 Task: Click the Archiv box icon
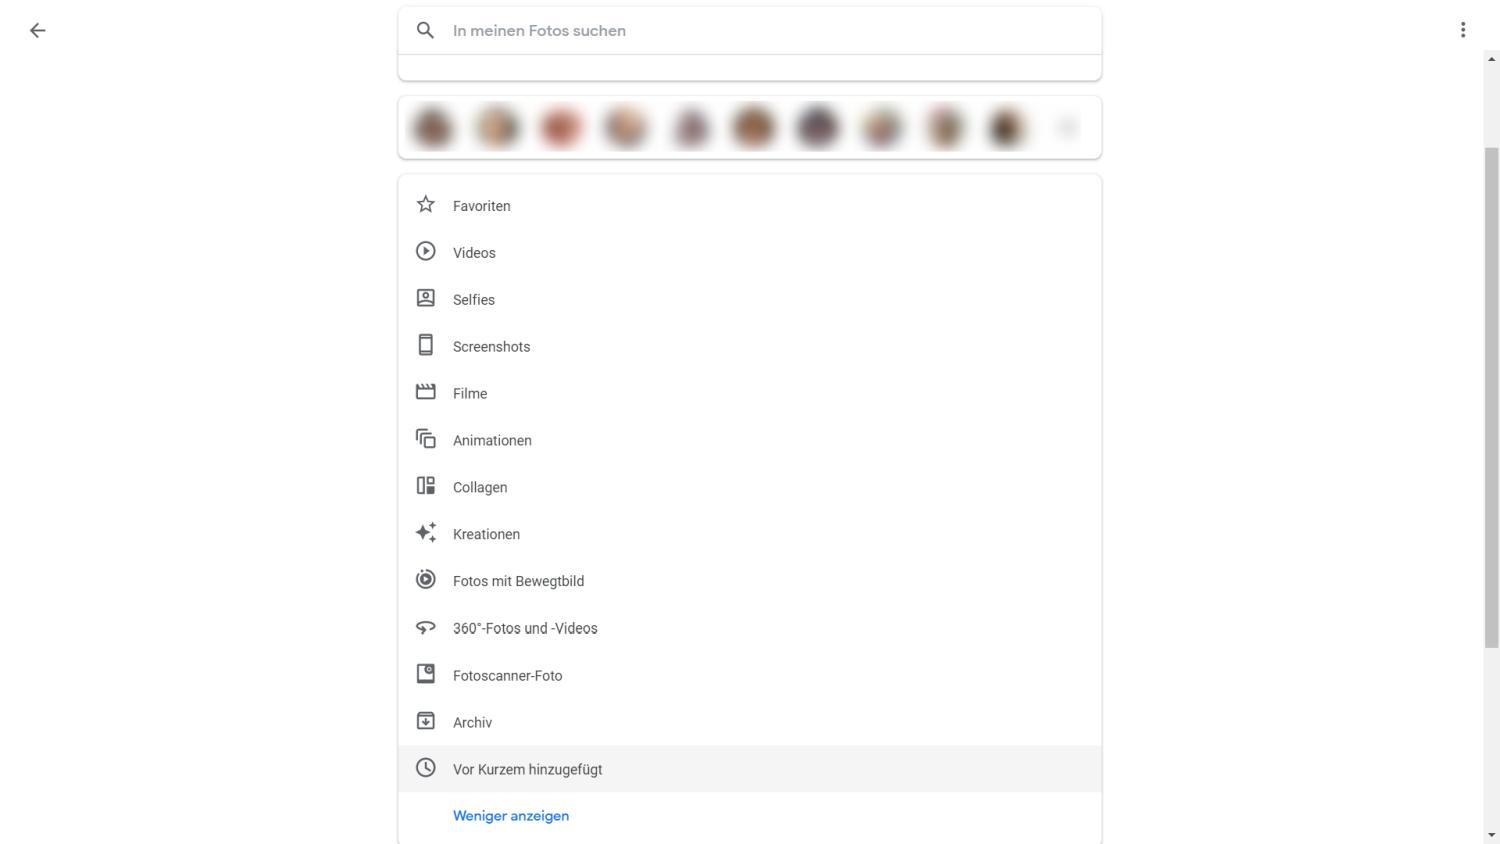point(425,721)
